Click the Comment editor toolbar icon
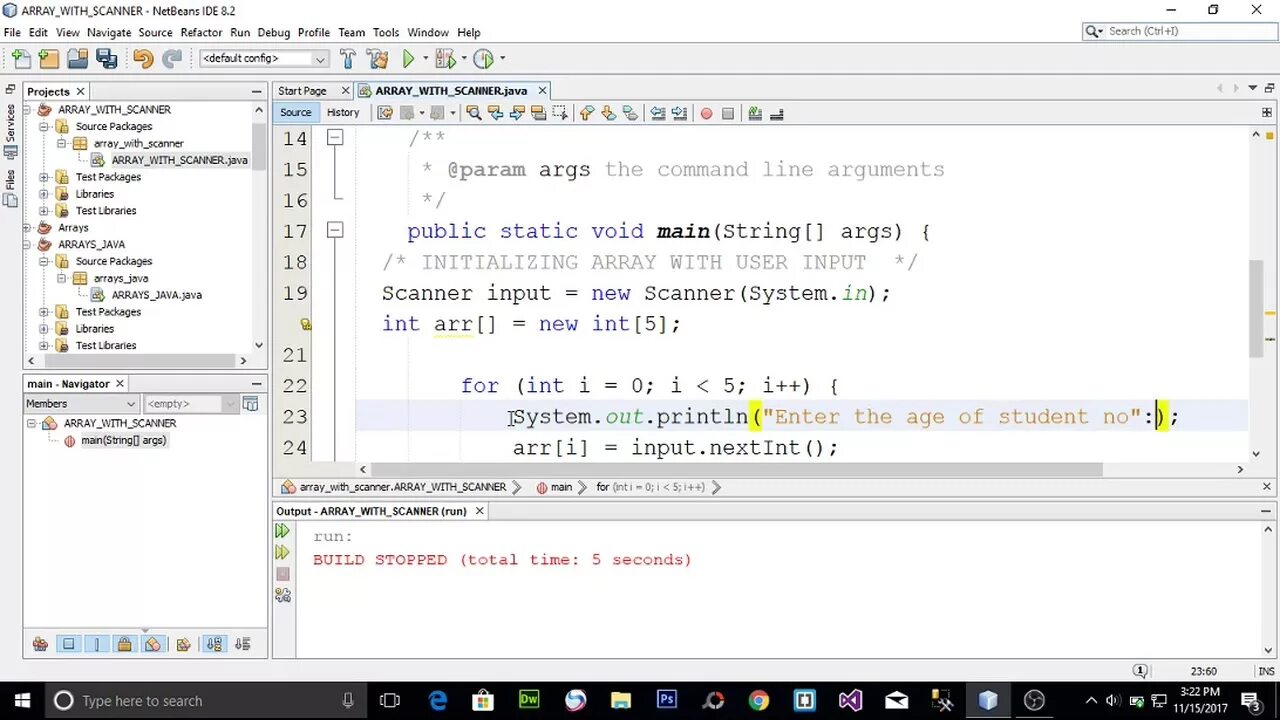 coord(755,113)
